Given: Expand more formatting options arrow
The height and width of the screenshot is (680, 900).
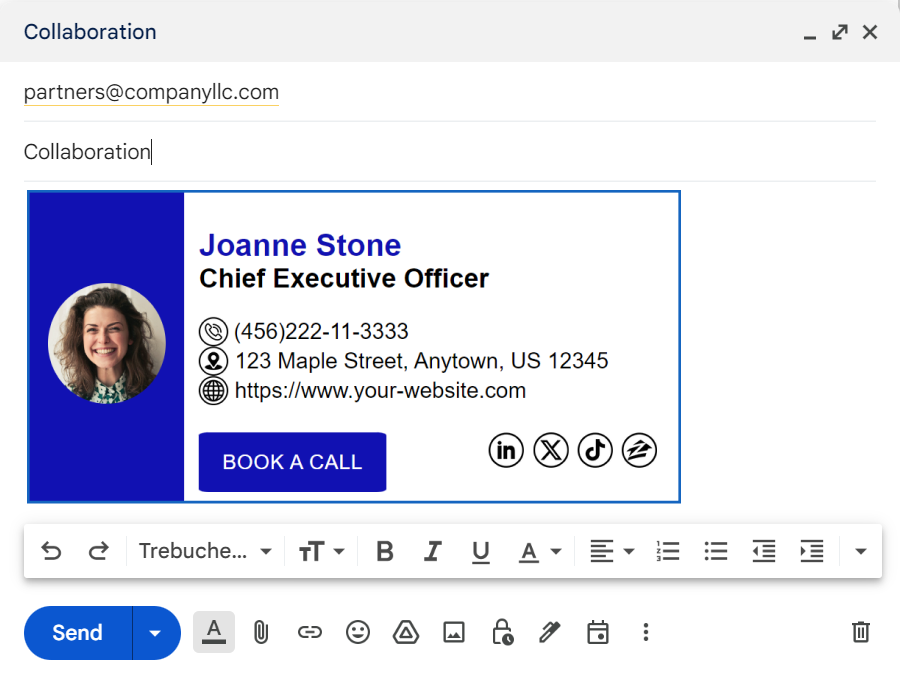Looking at the screenshot, I should (860, 551).
